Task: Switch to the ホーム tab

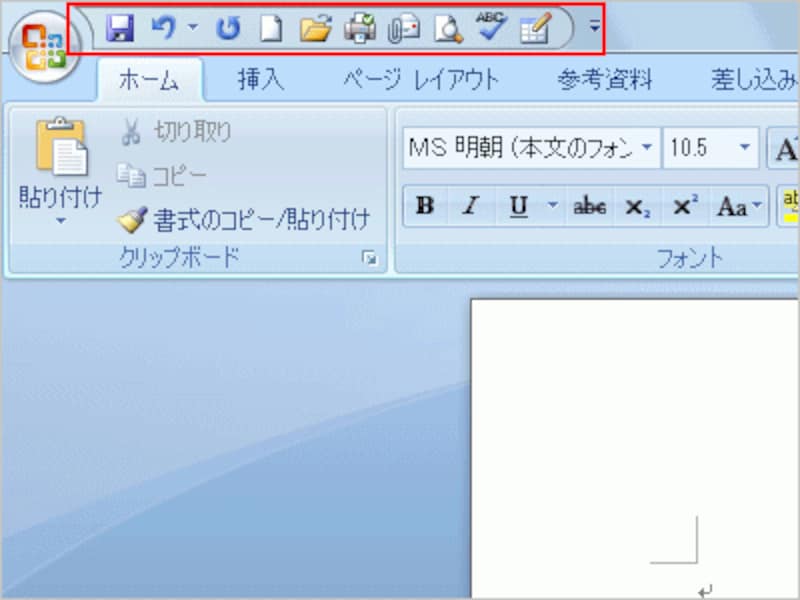Action: [149, 81]
